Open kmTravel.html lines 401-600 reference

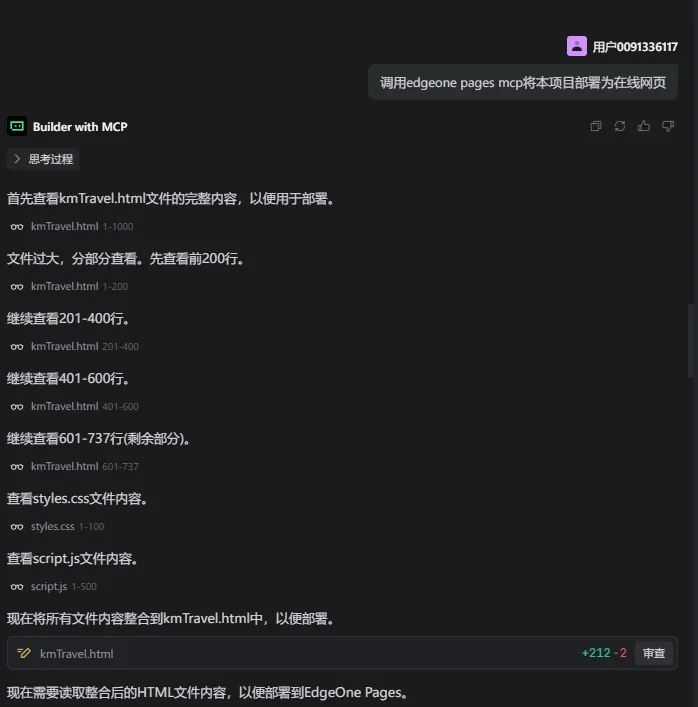point(75,406)
